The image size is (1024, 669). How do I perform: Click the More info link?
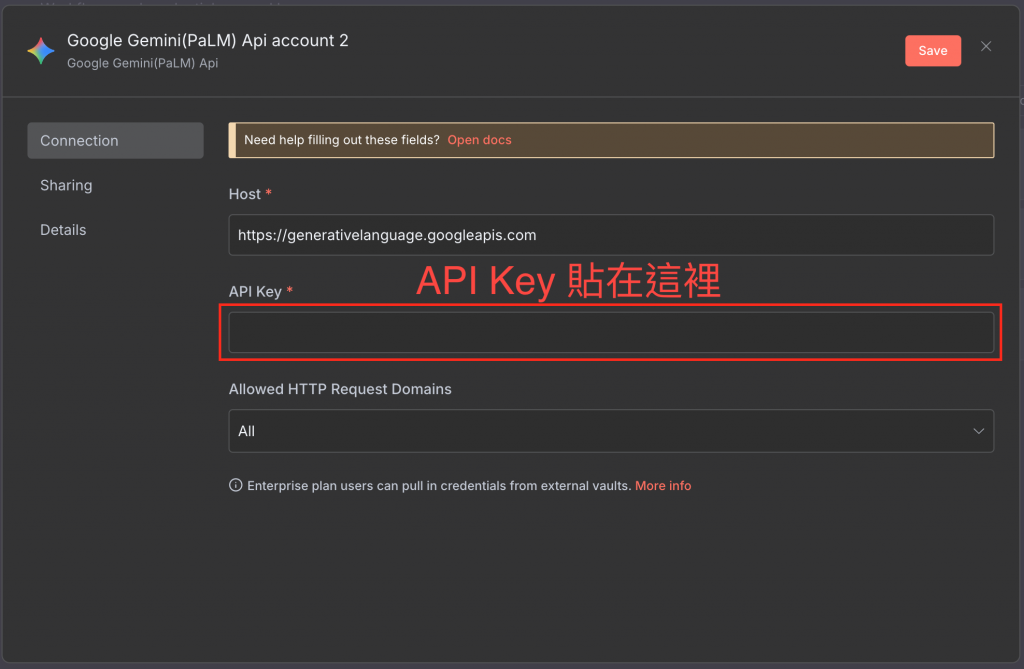tap(663, 485)
